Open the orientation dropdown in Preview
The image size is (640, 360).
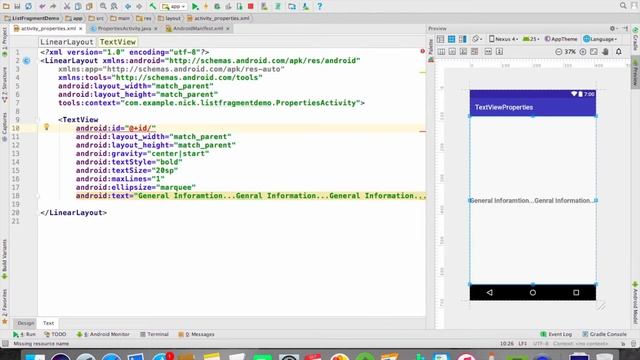(477, 39)
